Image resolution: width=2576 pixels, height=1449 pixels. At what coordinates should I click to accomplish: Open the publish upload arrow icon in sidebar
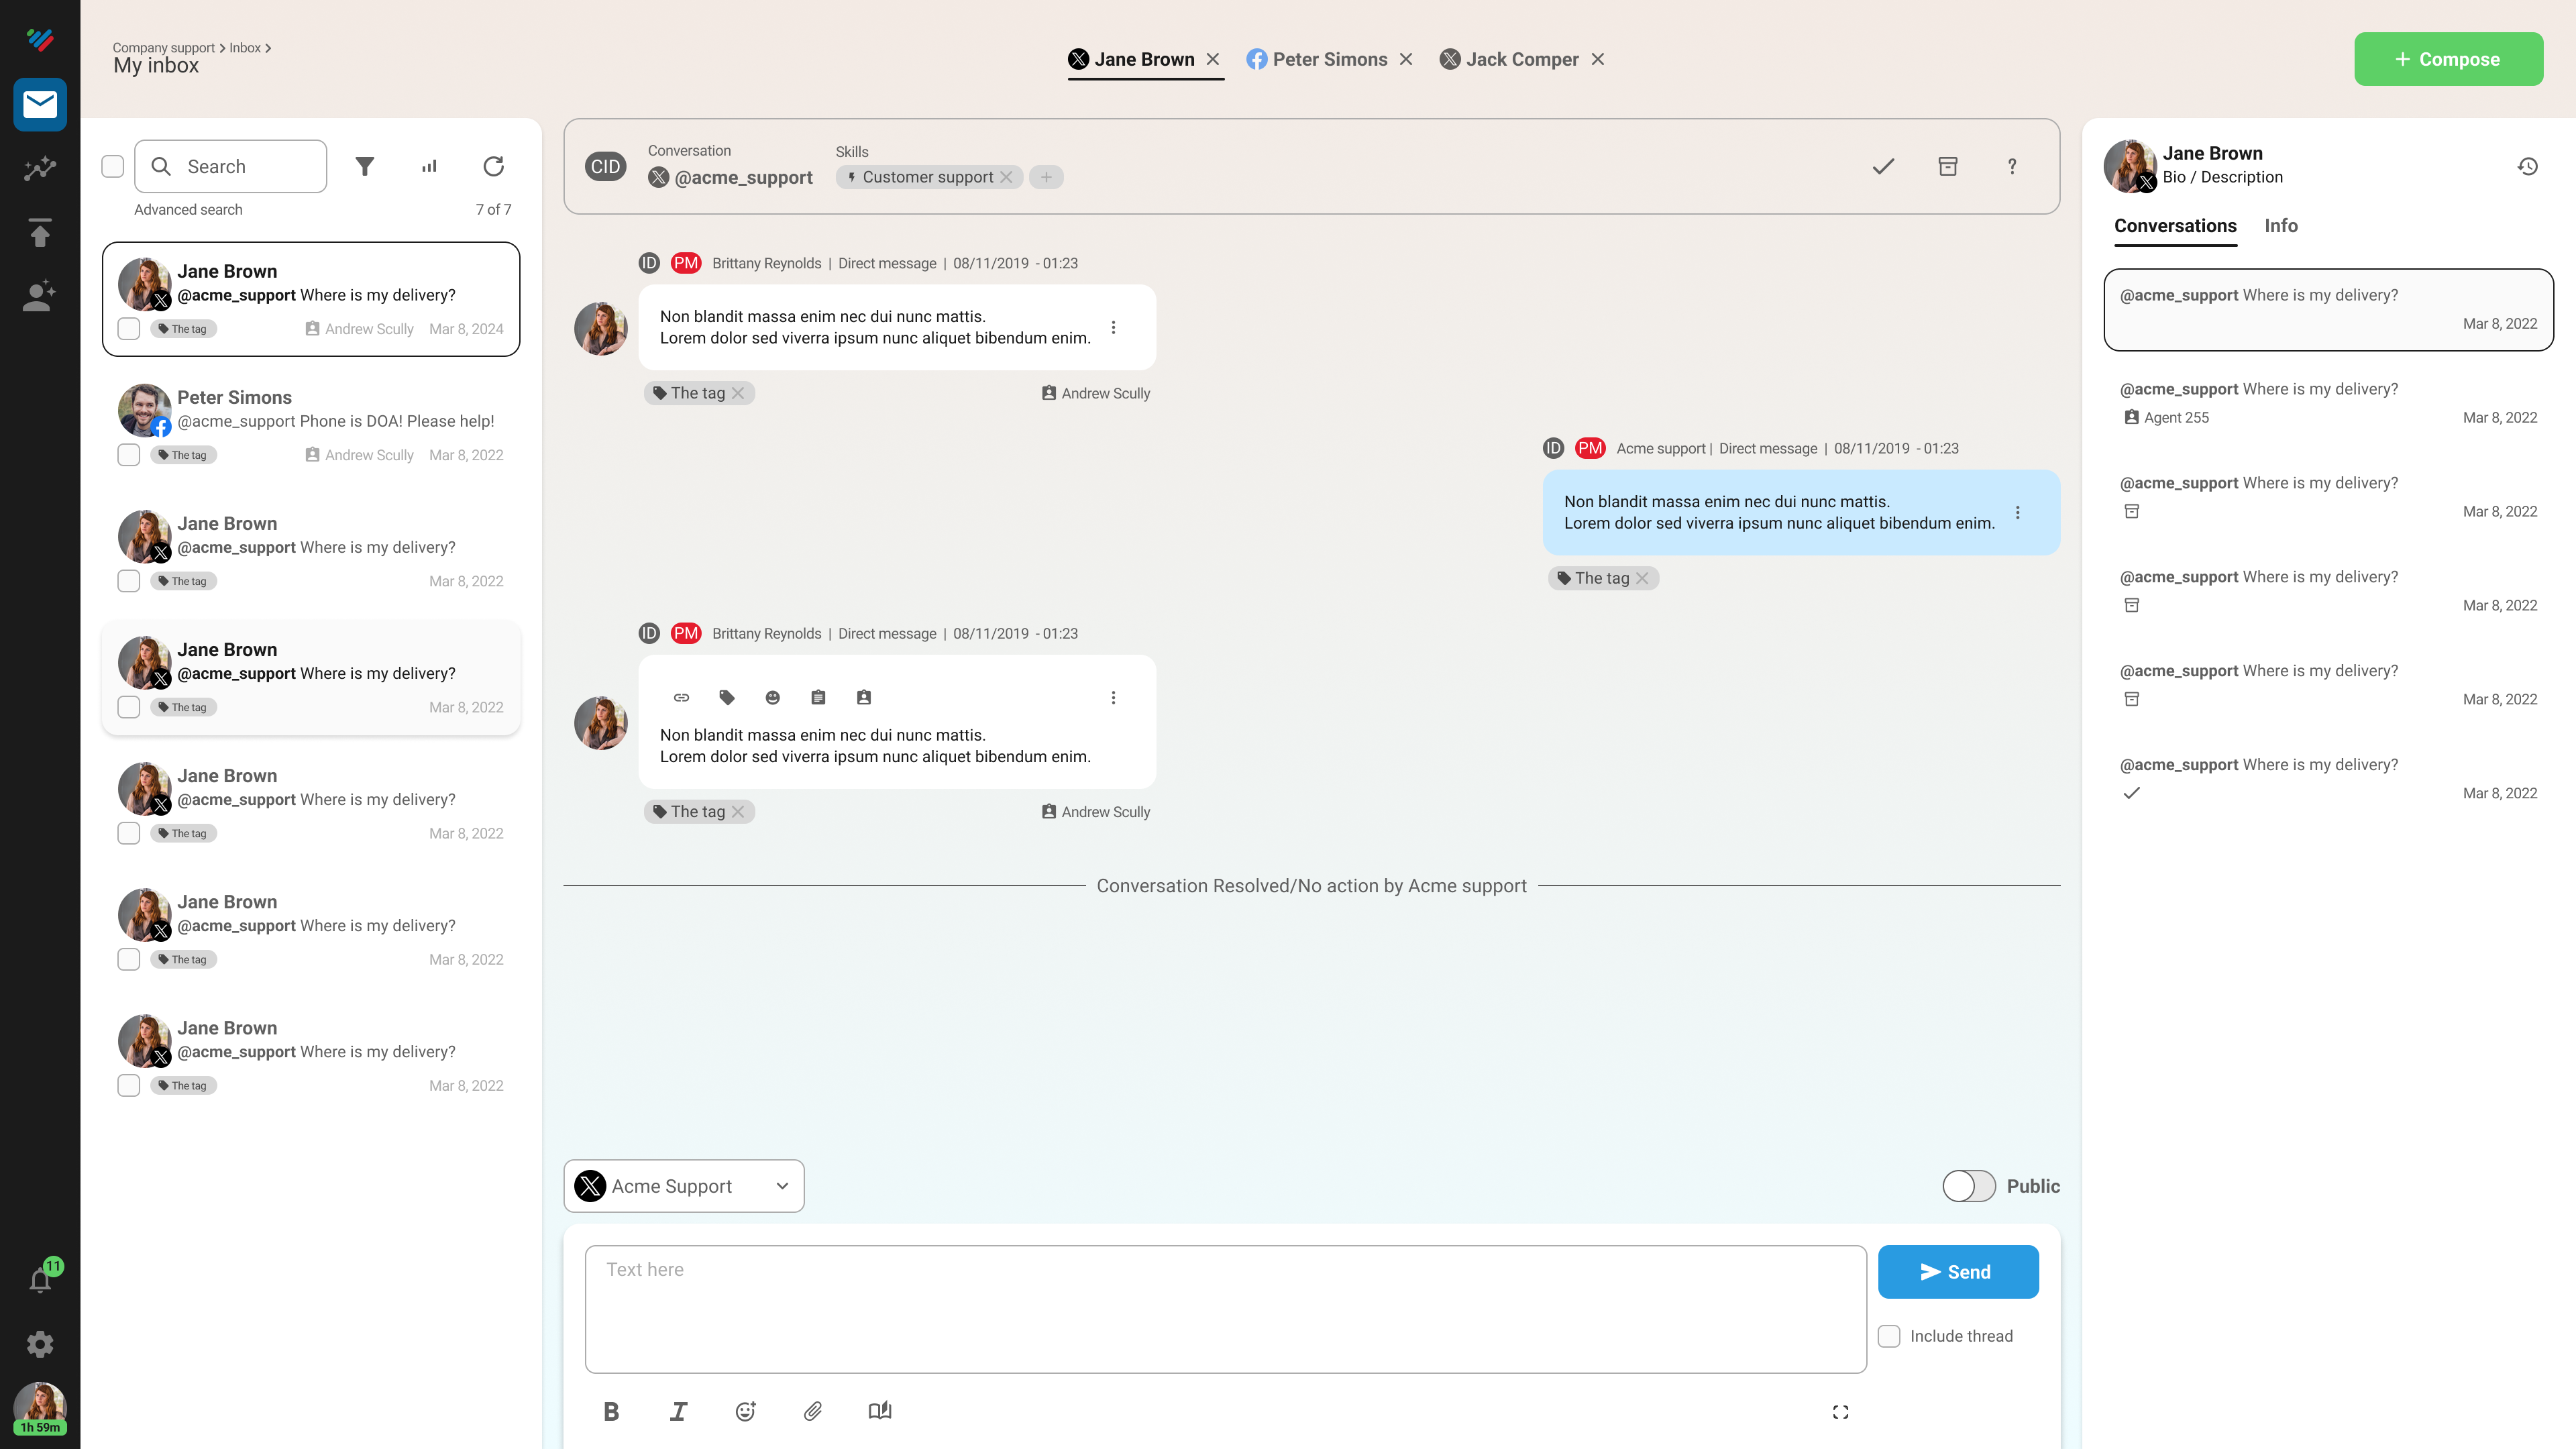click(x=40, y=233)
